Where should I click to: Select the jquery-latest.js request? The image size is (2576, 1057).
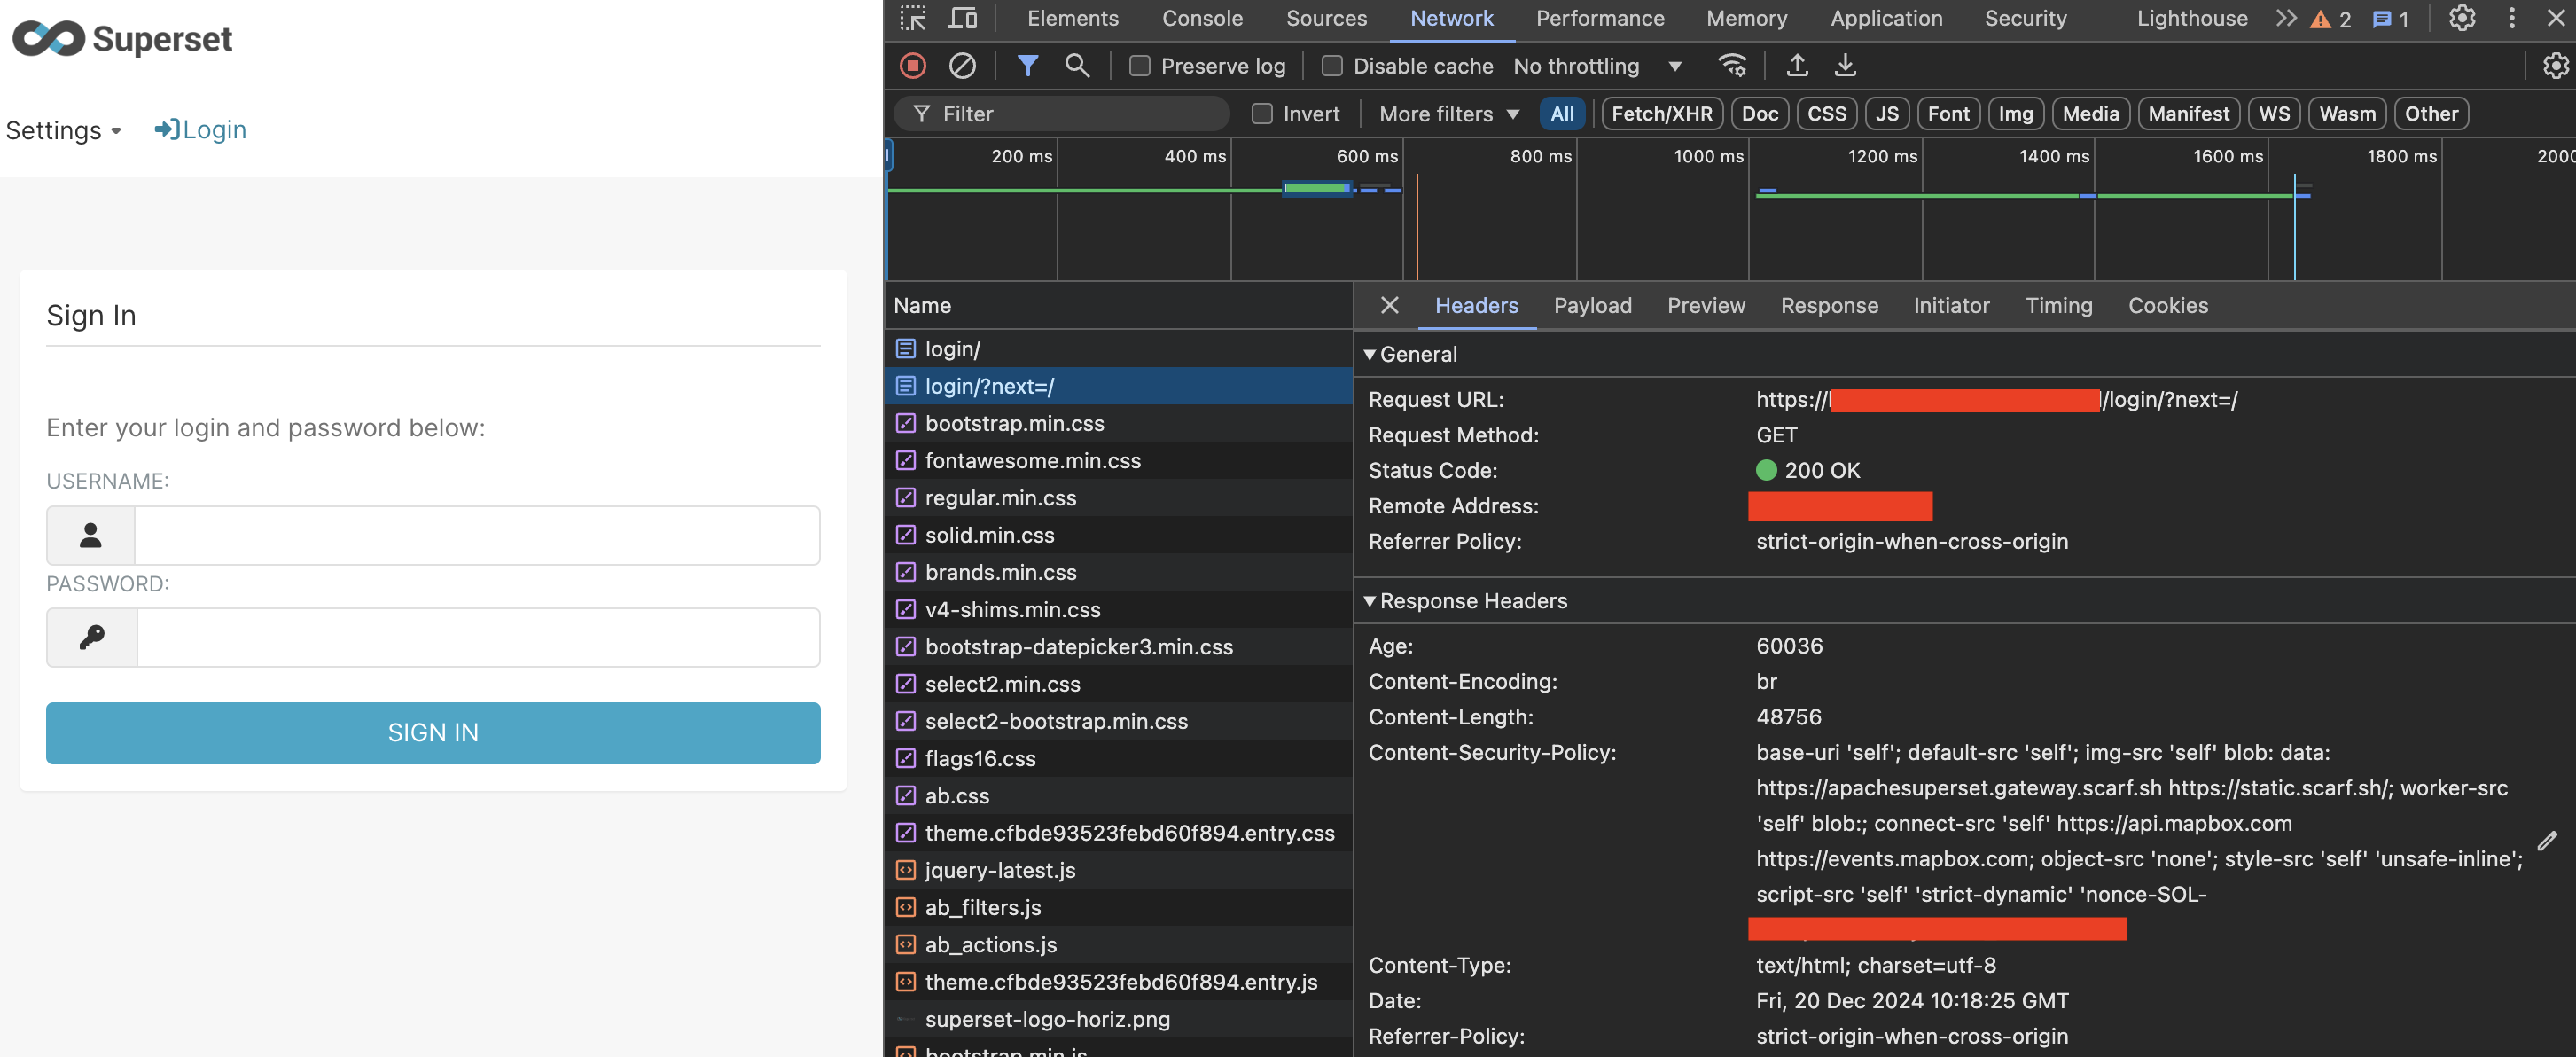(1118, 870)
